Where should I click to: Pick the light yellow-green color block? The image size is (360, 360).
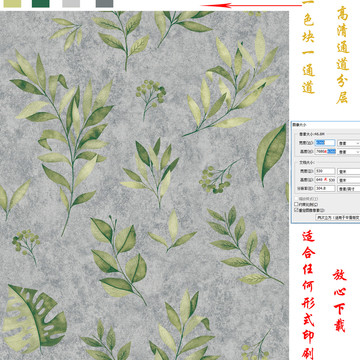pyautogui.click(x=12, y=3)
